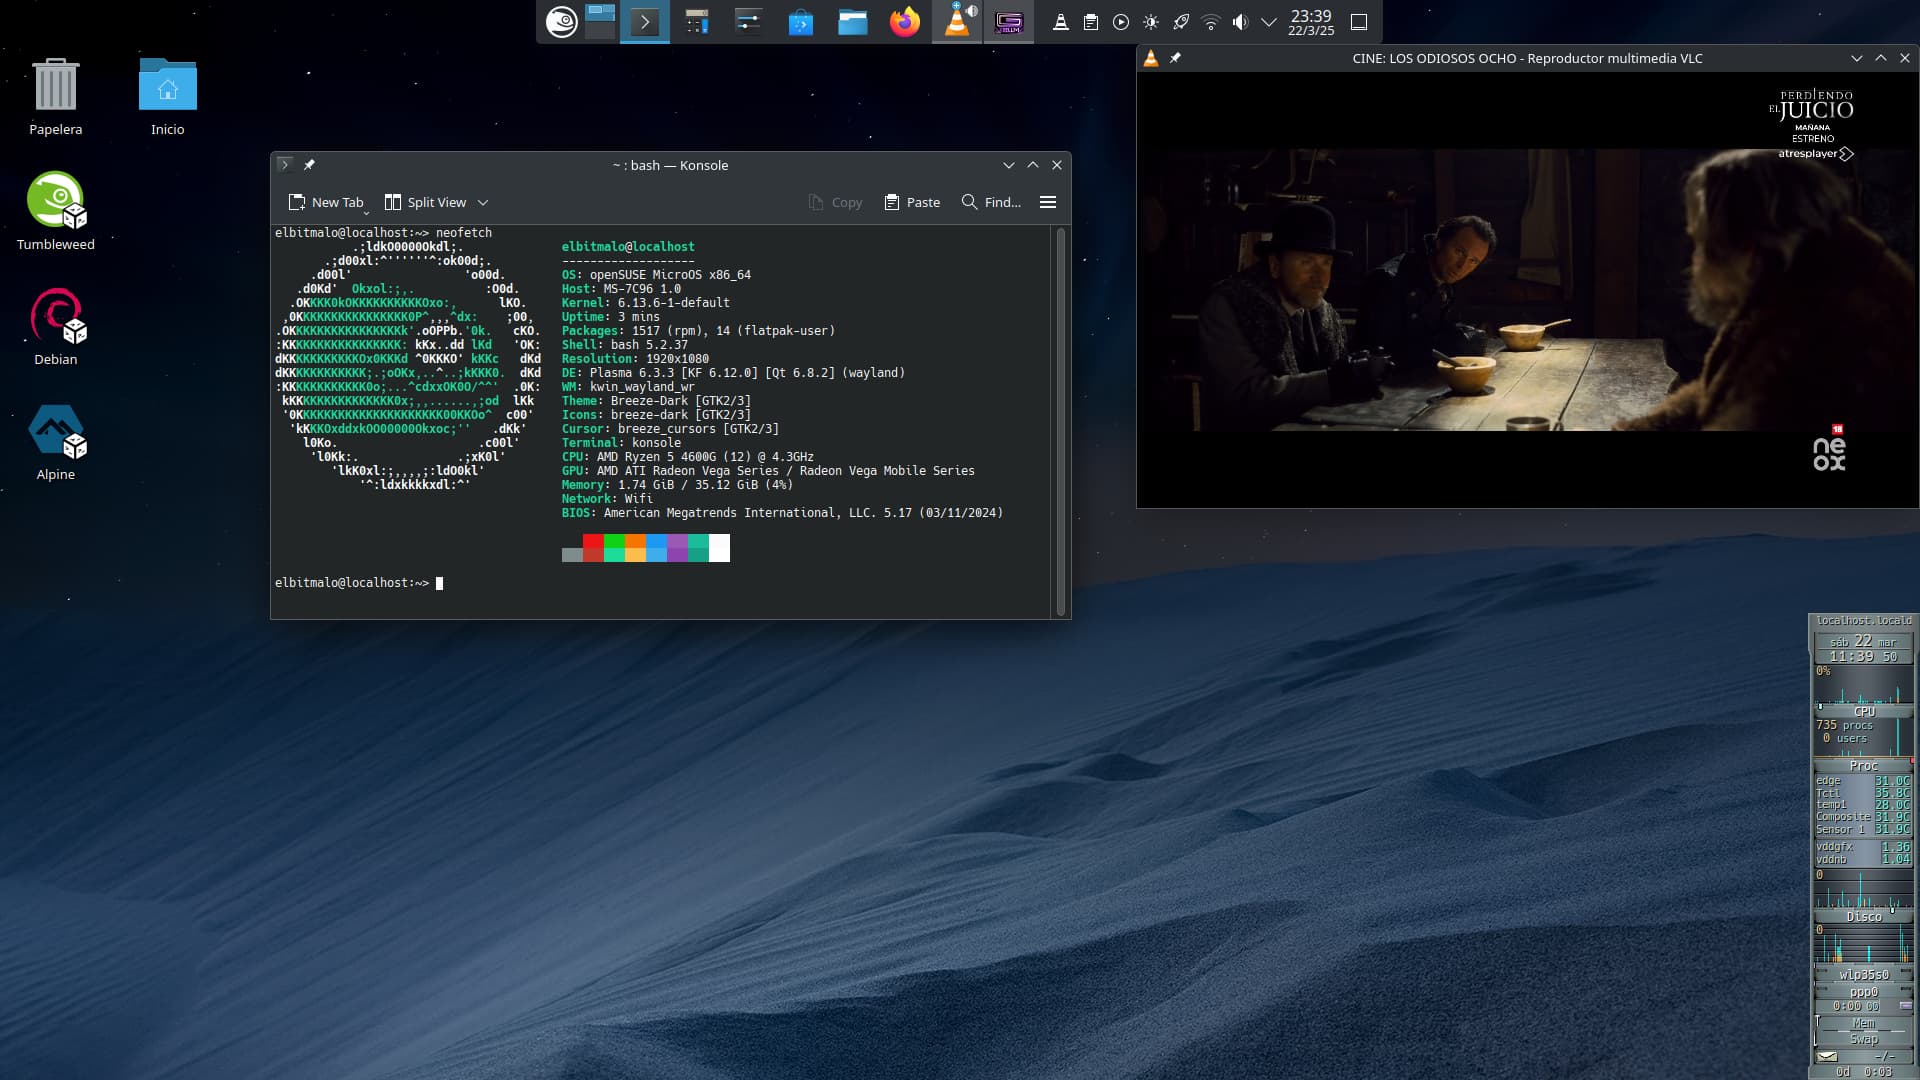1920x1080 pixels.
Task: Toggle the pin on Konsole window
Action: [x=309, y=165]
